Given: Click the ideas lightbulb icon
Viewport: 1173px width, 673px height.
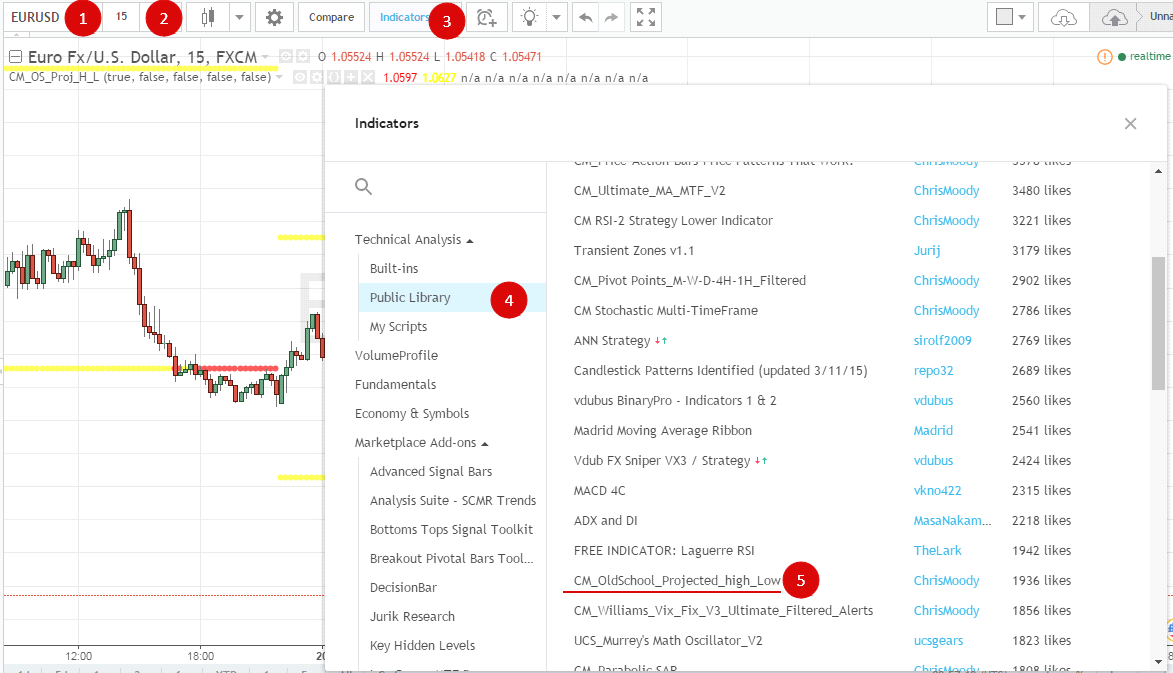Looking at the screenshot, I should point(530,17).
